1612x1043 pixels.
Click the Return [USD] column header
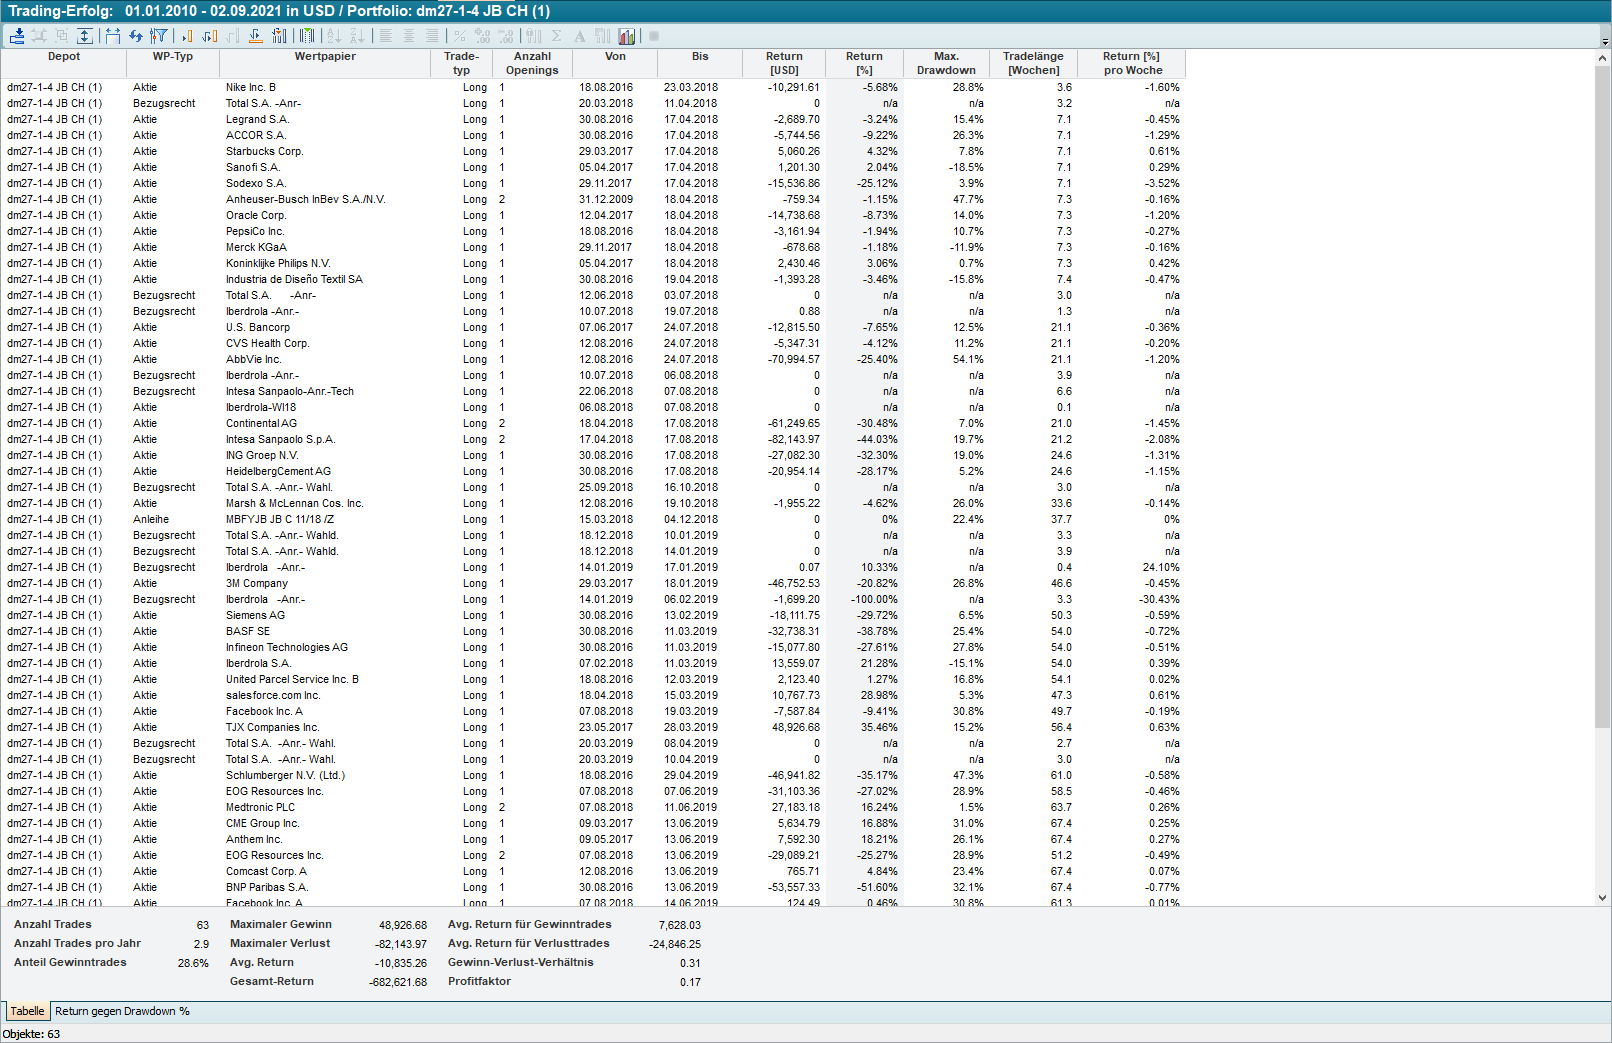click(784, 63)
